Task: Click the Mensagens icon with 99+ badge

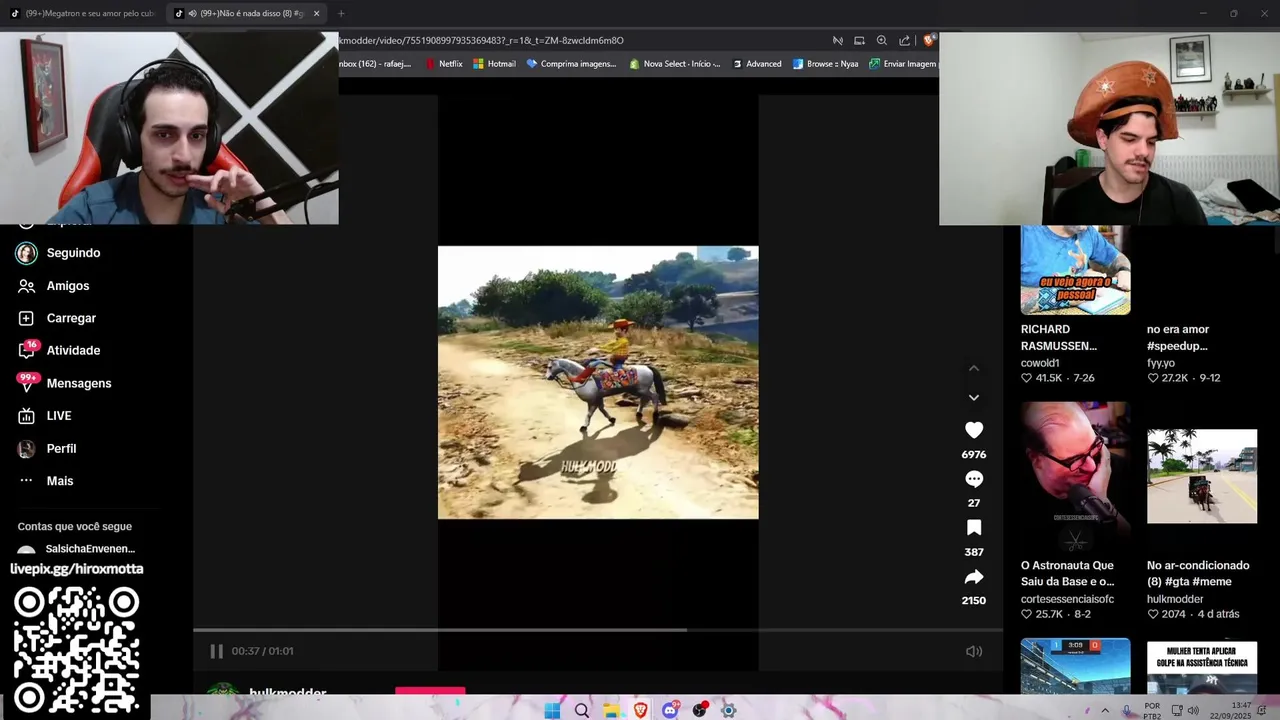Action: (x=27, y=382)
